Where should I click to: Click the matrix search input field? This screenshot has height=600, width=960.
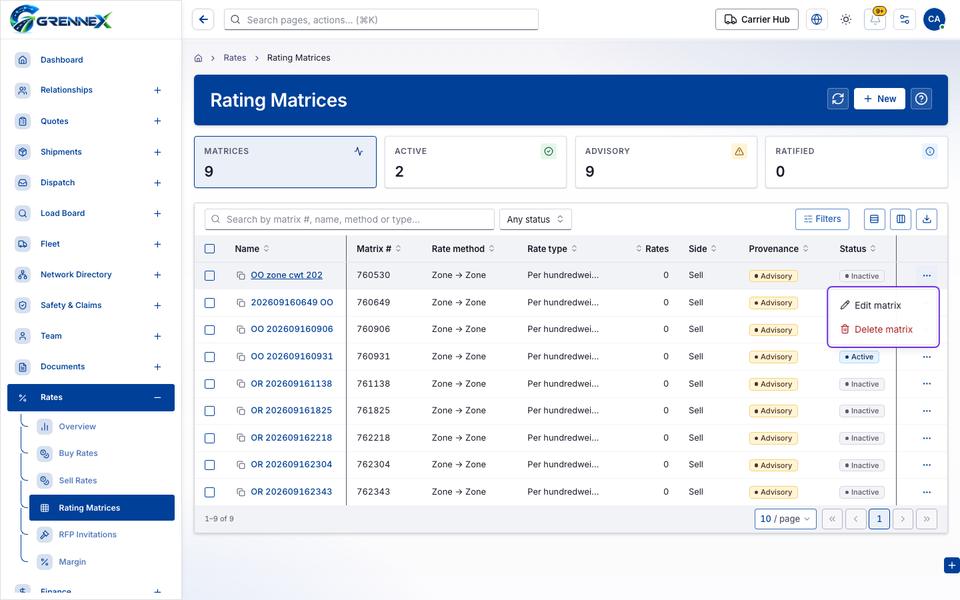point(349,219)
